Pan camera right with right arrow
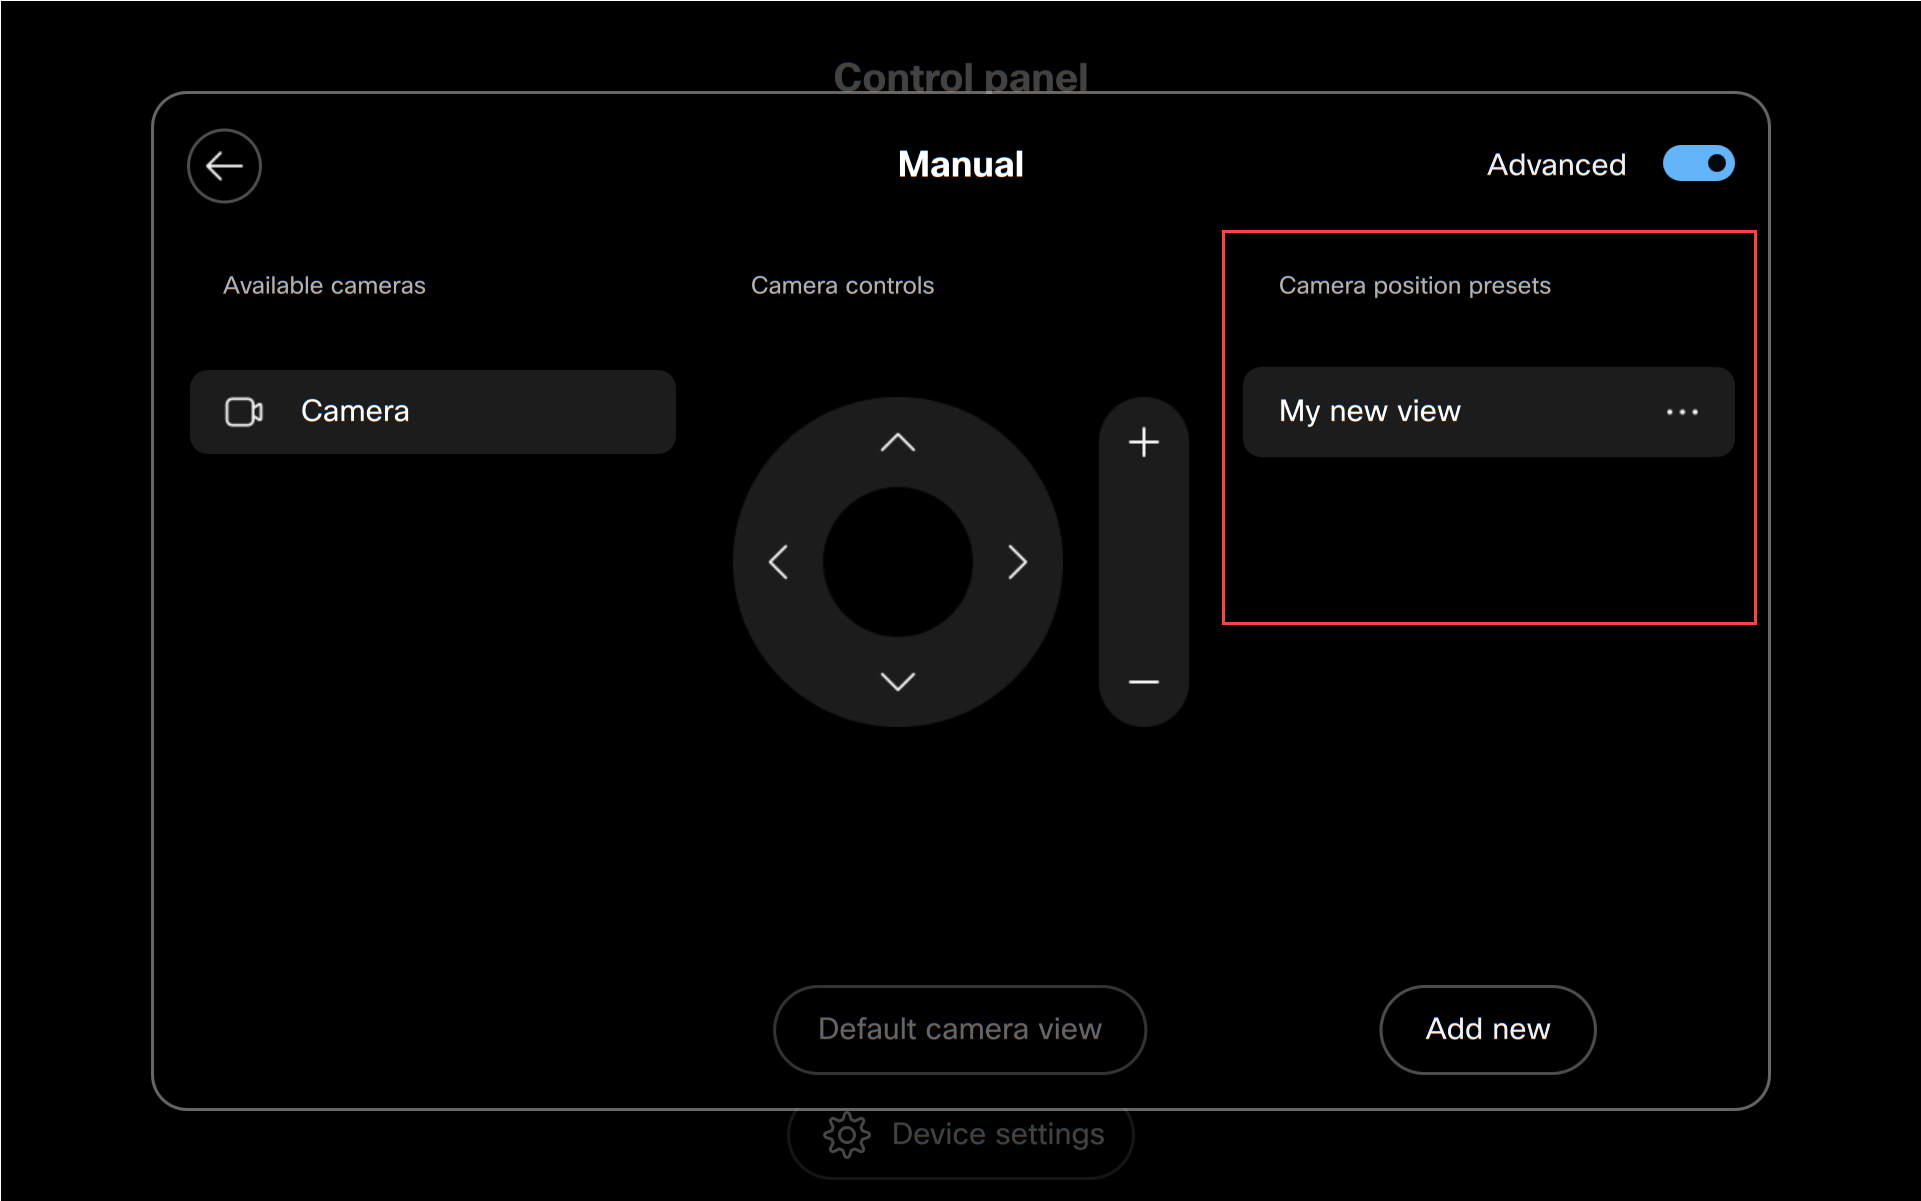The width and height of the screenshot is (1921, 1201). click(1017, 562)
